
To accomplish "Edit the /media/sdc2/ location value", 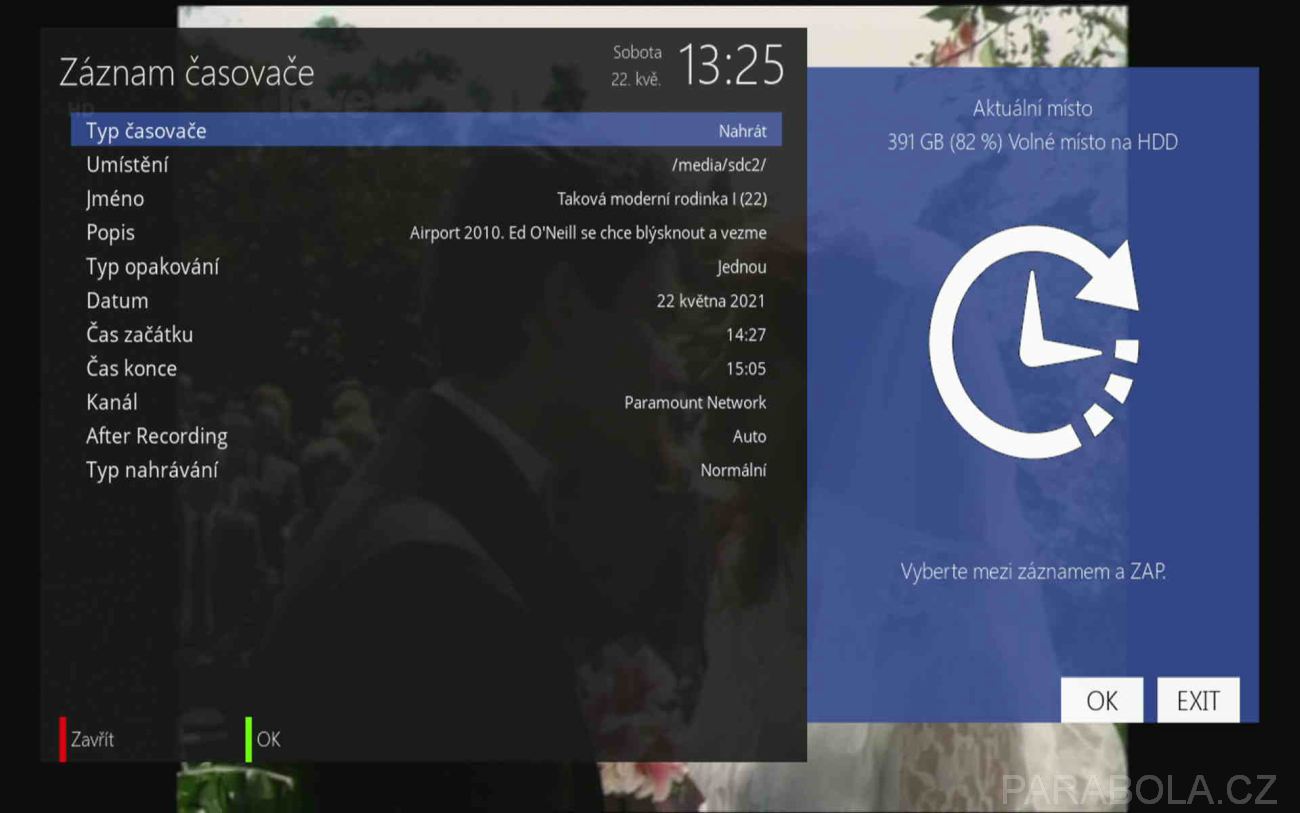I will [x=720, y=165].
